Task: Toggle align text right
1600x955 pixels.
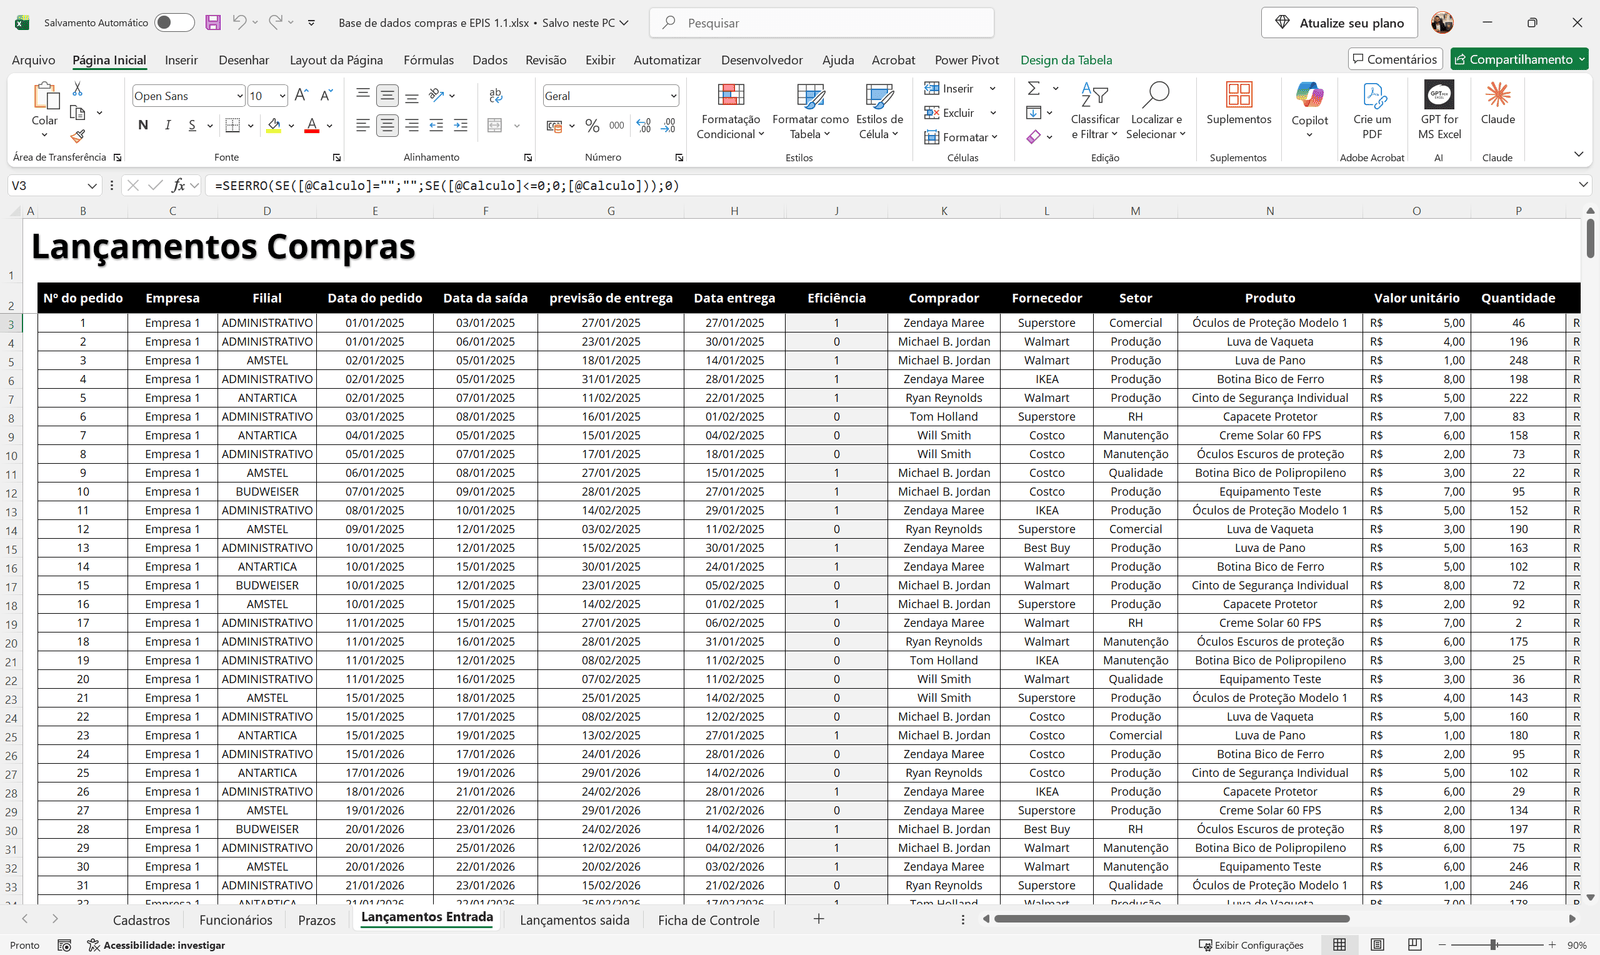Action: tap(411, 125)
